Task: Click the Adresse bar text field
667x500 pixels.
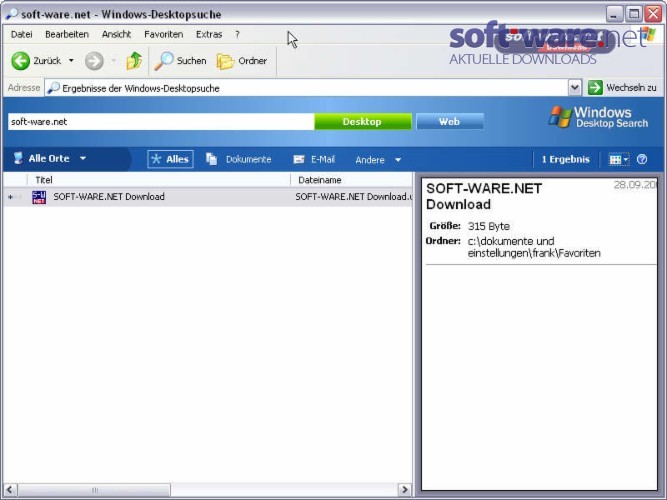Action: point(307,88)
